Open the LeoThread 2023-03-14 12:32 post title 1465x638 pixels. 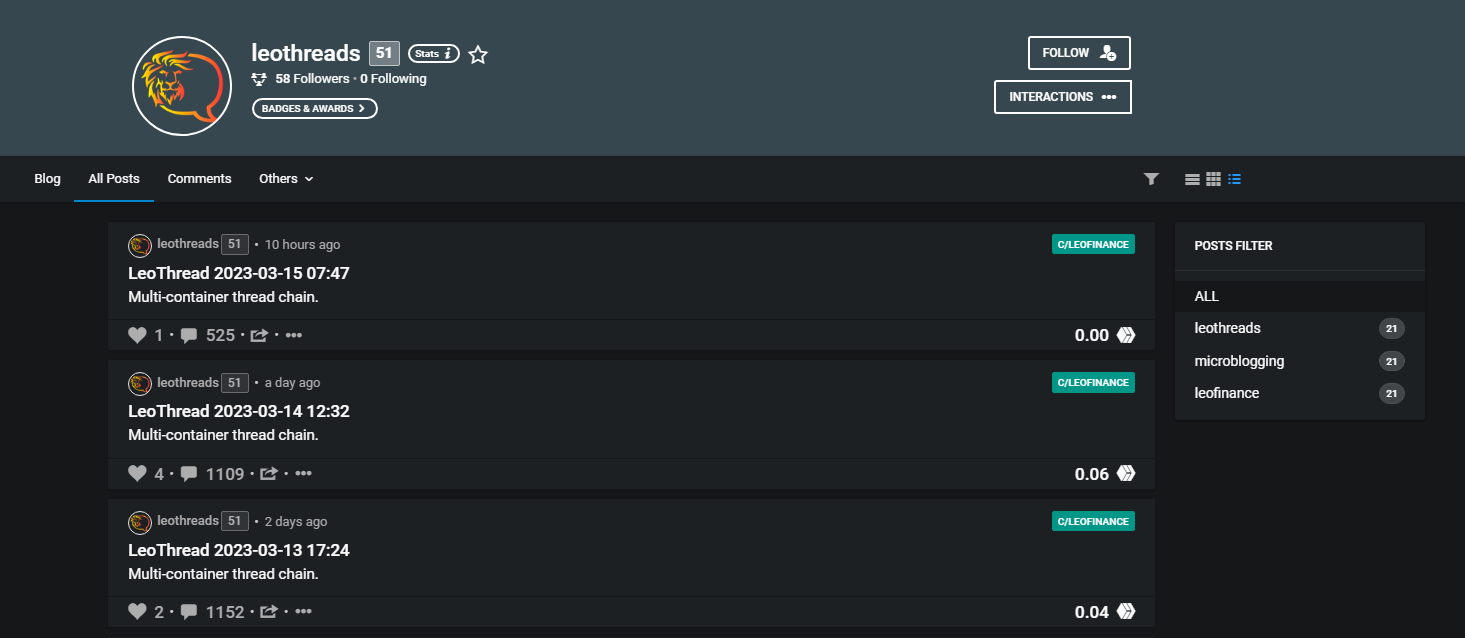tap(239, 411)
